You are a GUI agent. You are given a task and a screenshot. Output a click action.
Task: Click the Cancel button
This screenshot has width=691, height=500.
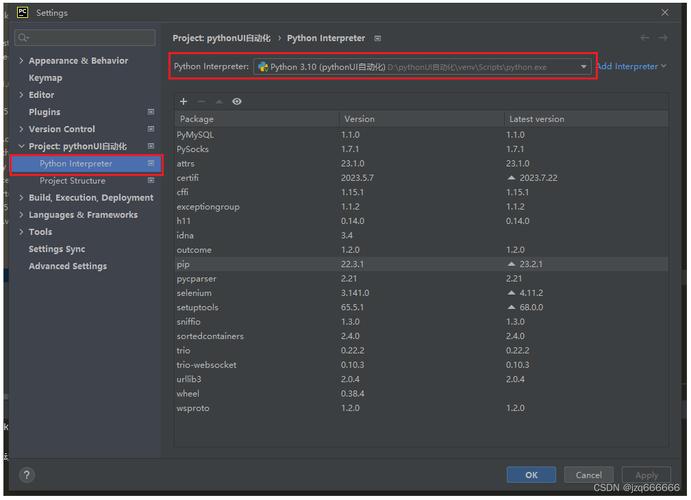coord(588,475)
